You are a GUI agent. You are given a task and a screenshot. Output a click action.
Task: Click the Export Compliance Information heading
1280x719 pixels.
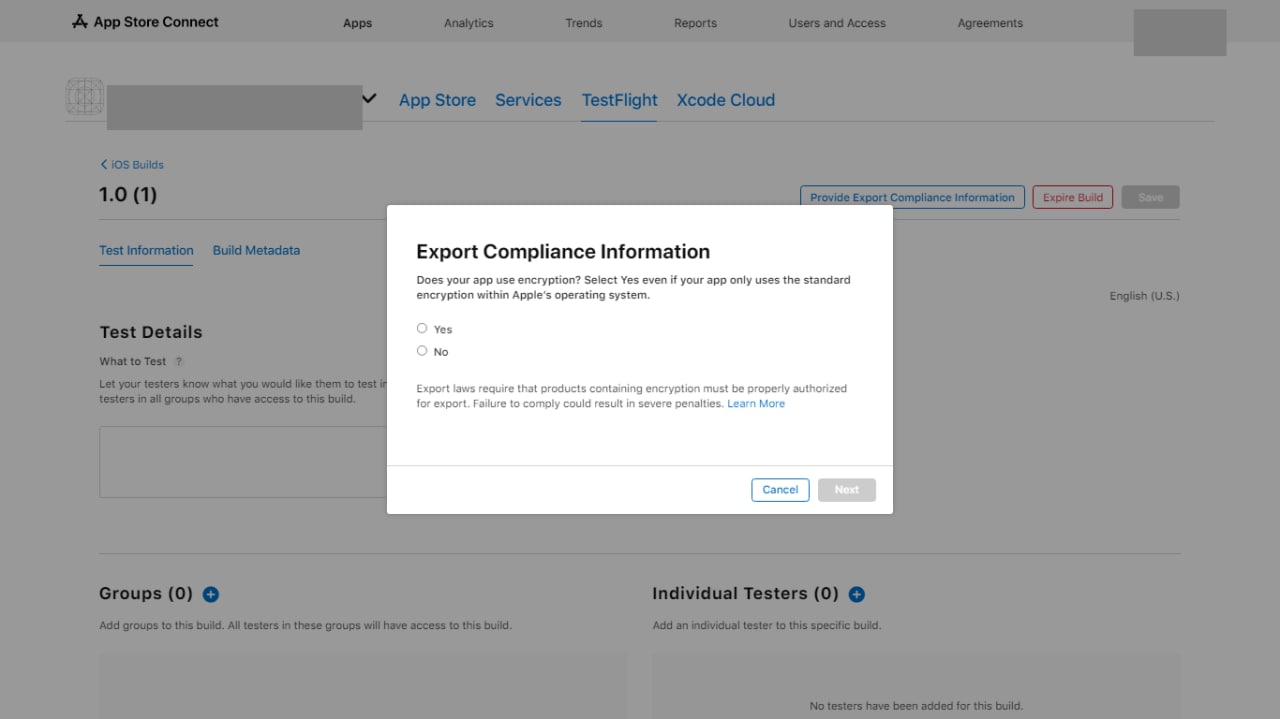pyautogui.click(x=563, y=252)
